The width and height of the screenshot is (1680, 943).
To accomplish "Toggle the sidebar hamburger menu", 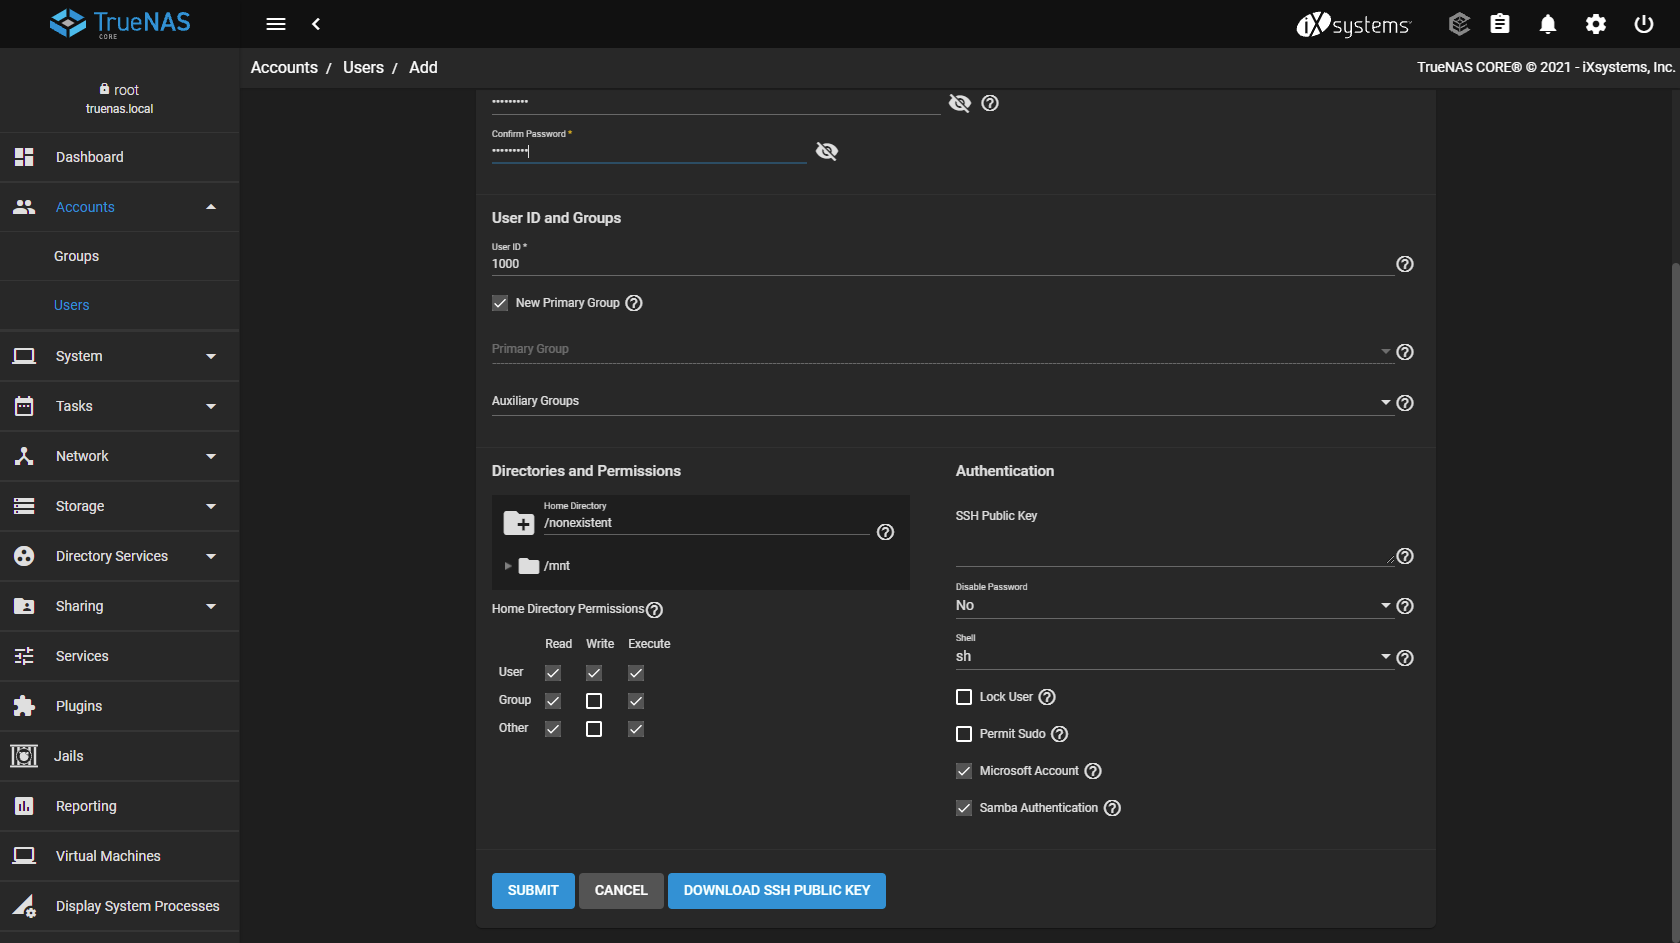I will (276, 24).
